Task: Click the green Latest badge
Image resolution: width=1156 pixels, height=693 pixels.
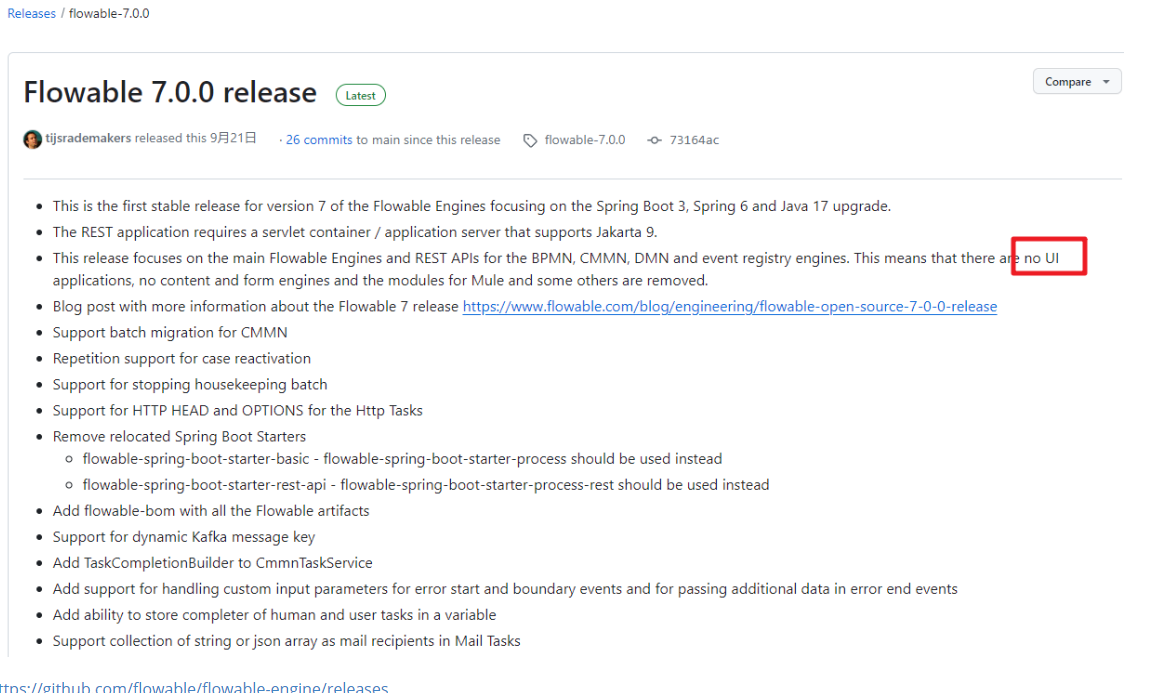Action: point(360,95)
